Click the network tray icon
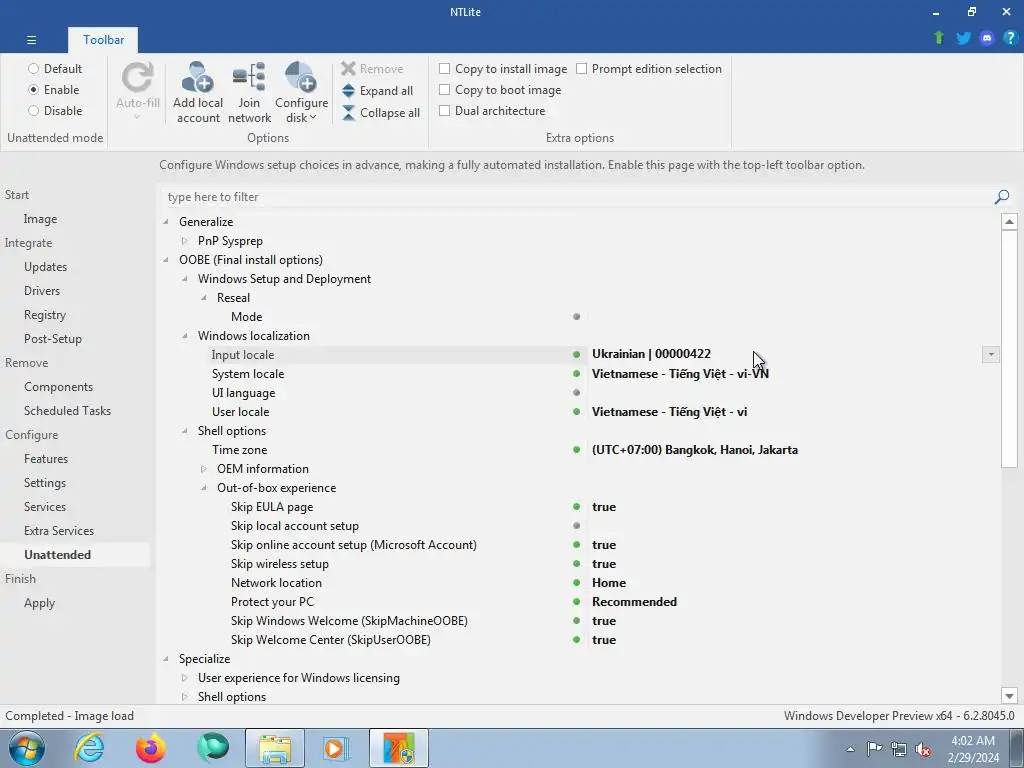The image size is (1024, 768). click(x=899, y=749)
